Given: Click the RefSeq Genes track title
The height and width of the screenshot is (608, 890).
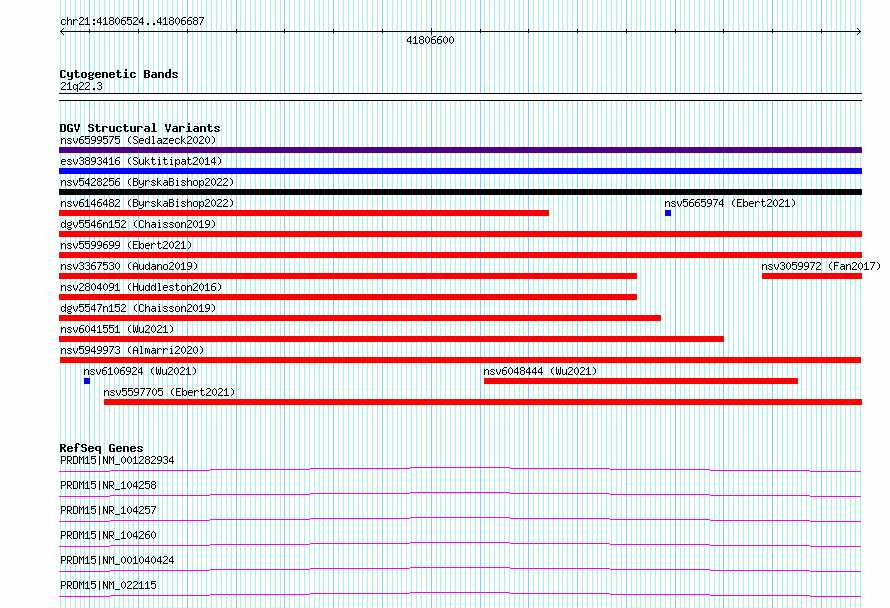Looking at the screenshot, I should pyautogui.click(x=101, y=448).
